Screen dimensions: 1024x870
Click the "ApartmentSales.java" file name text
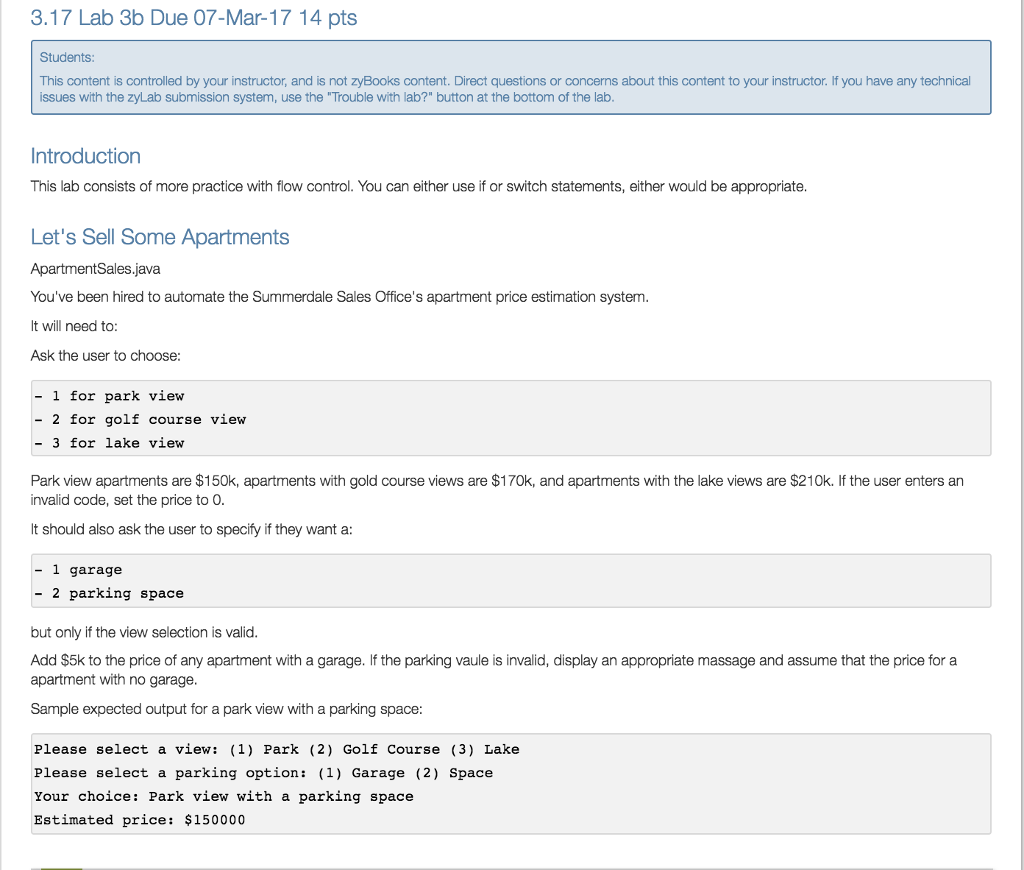[x=96, y=268]
